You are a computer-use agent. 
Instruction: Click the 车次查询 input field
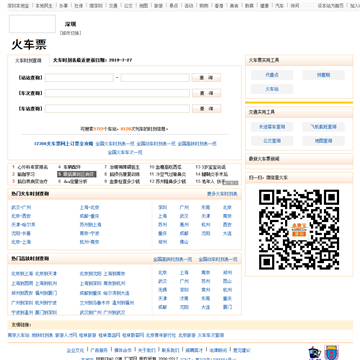pos(117,93)
